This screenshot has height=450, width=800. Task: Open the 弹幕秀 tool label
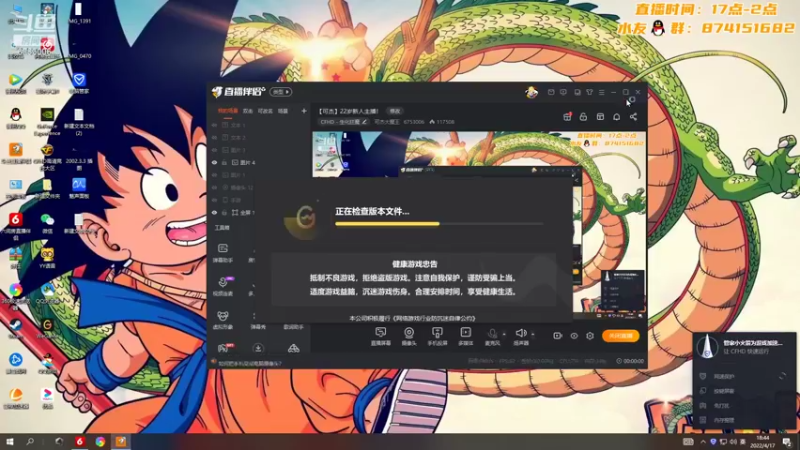(258, 327)
